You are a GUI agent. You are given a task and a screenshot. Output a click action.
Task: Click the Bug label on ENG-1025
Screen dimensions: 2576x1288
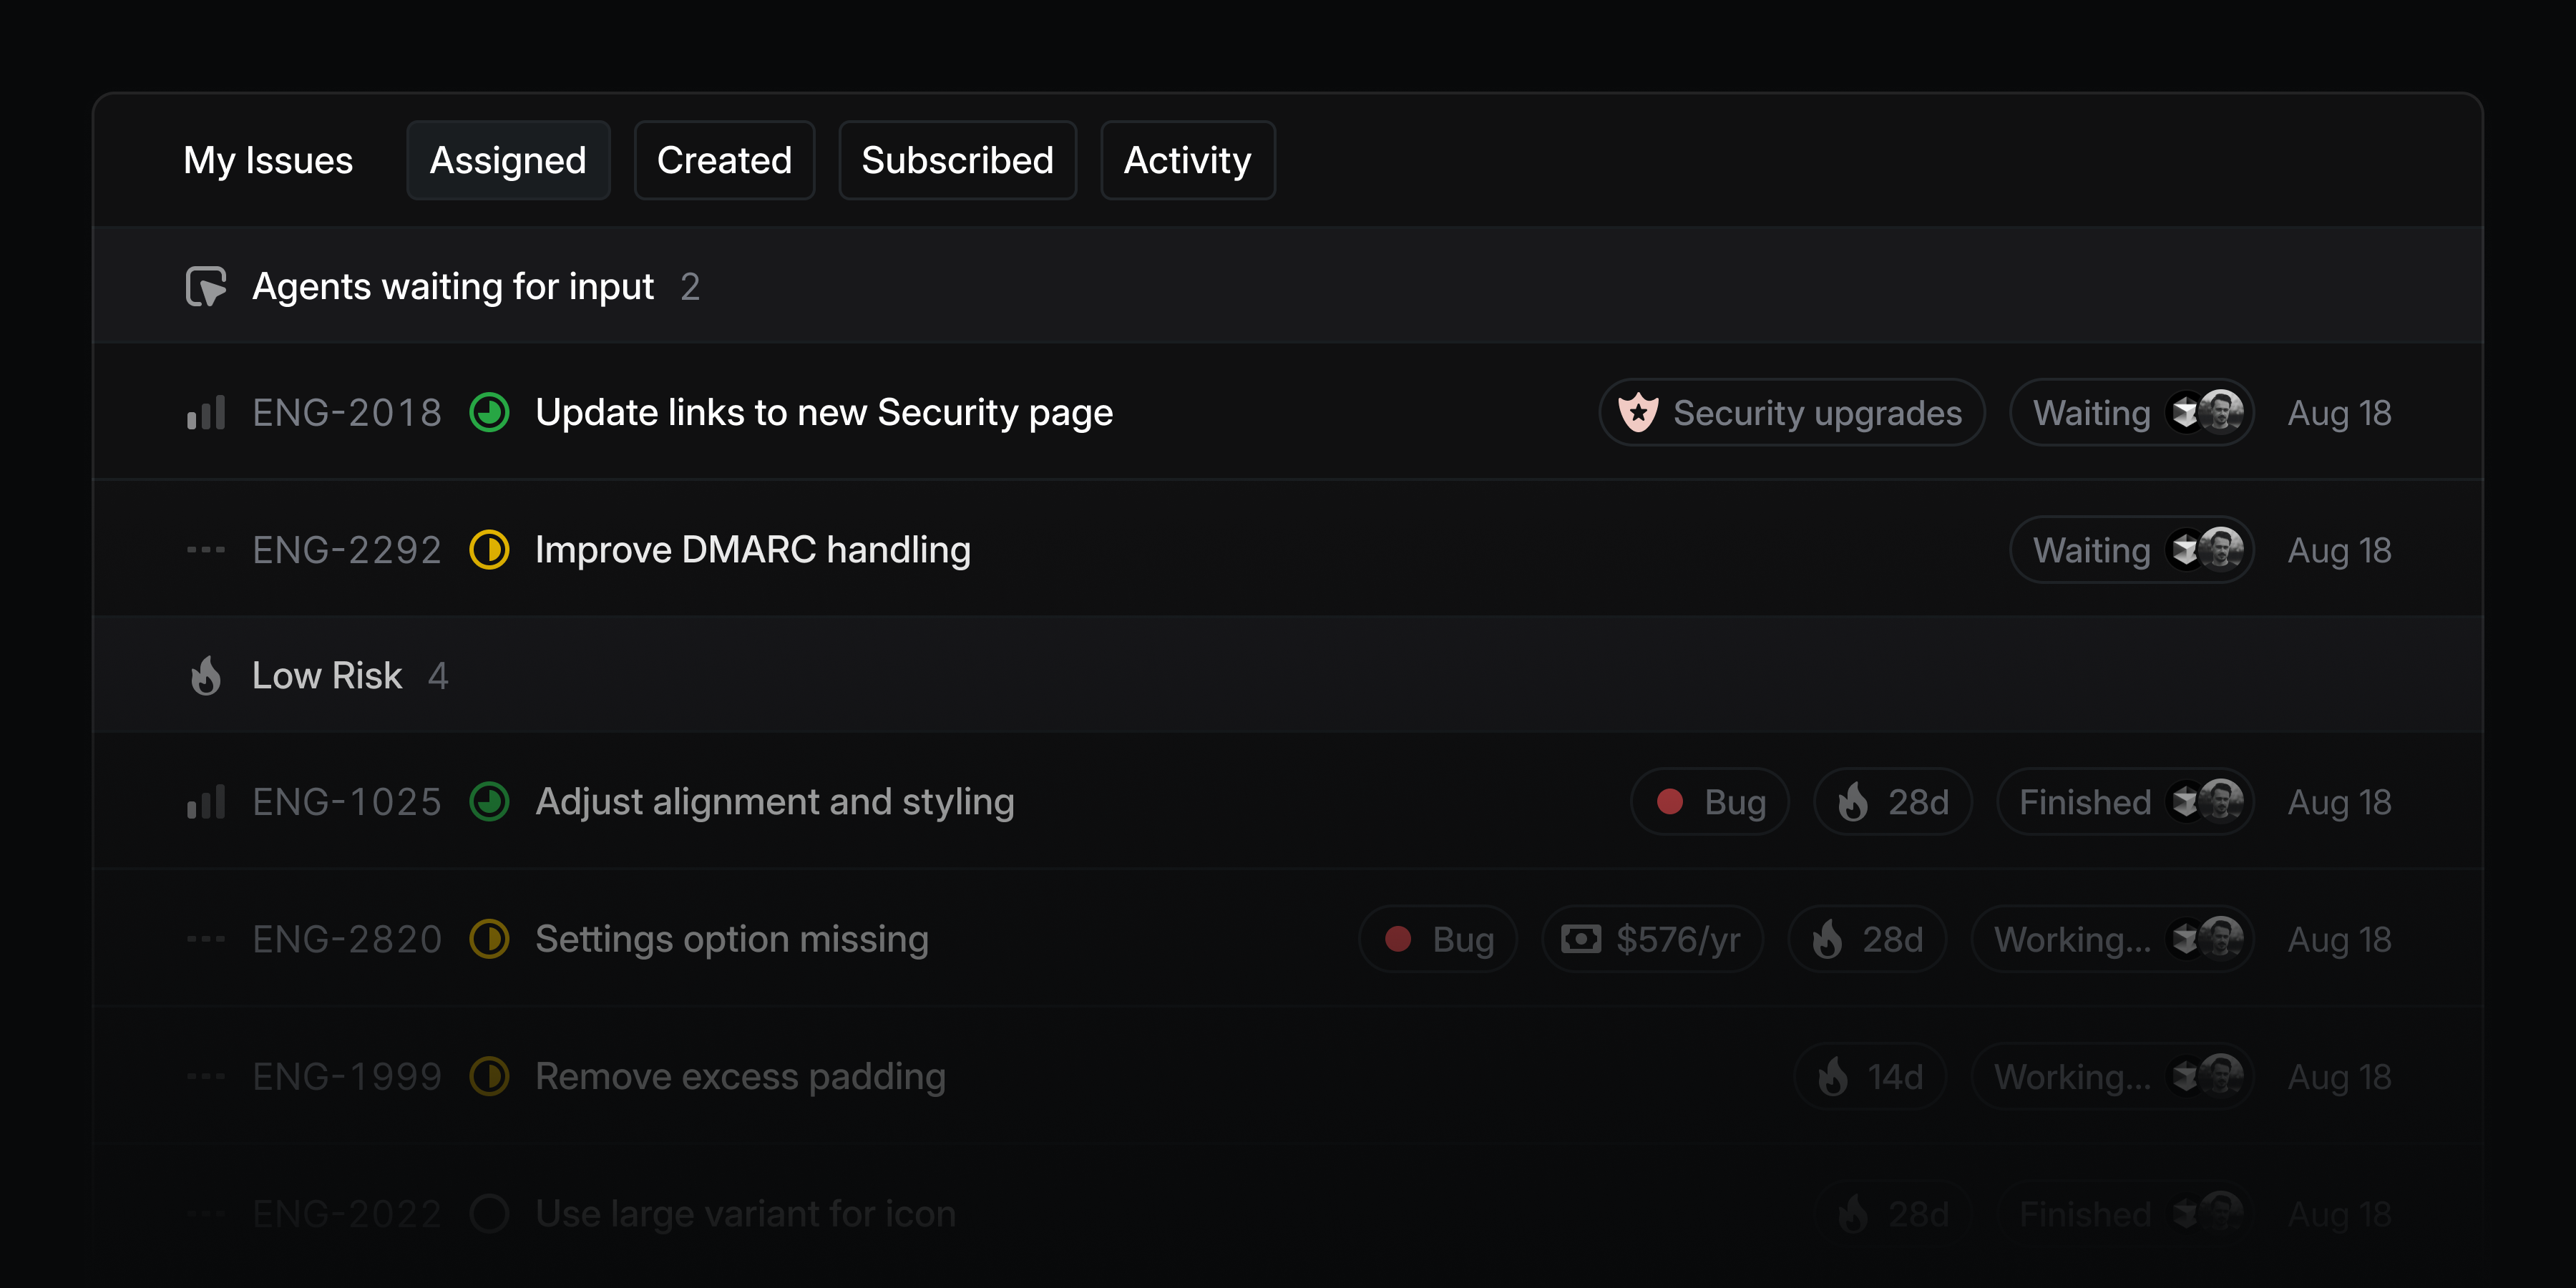1709,801
